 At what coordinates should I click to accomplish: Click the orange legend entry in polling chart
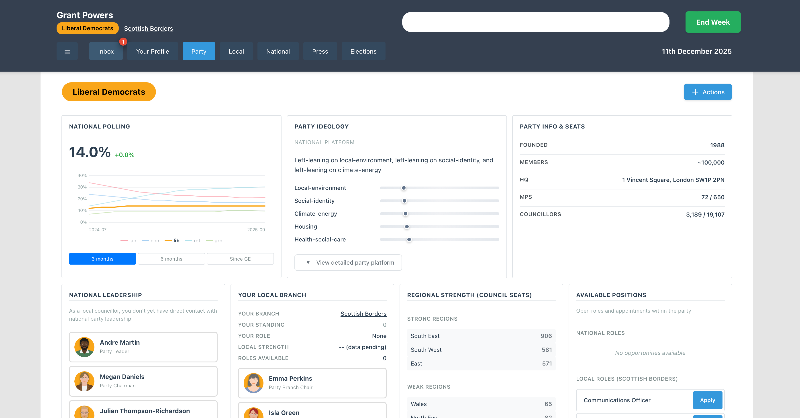coord(172,240)
